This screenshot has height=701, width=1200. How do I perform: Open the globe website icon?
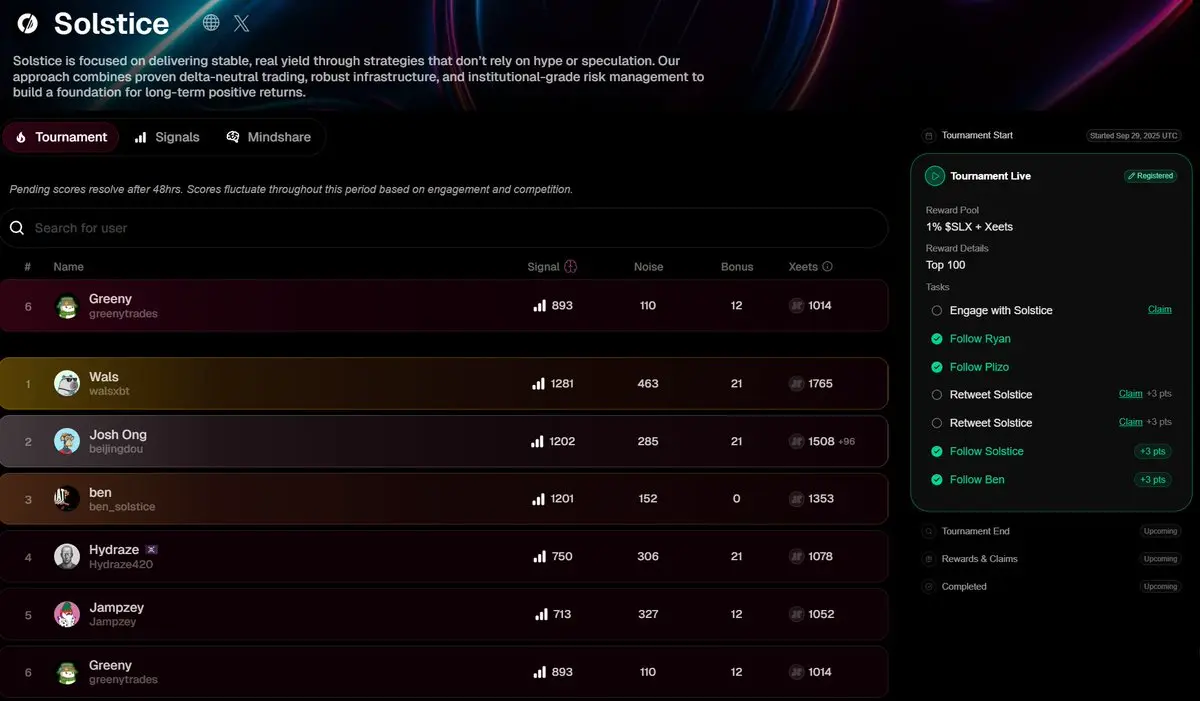pyautogui.click(x=211, y=23)
